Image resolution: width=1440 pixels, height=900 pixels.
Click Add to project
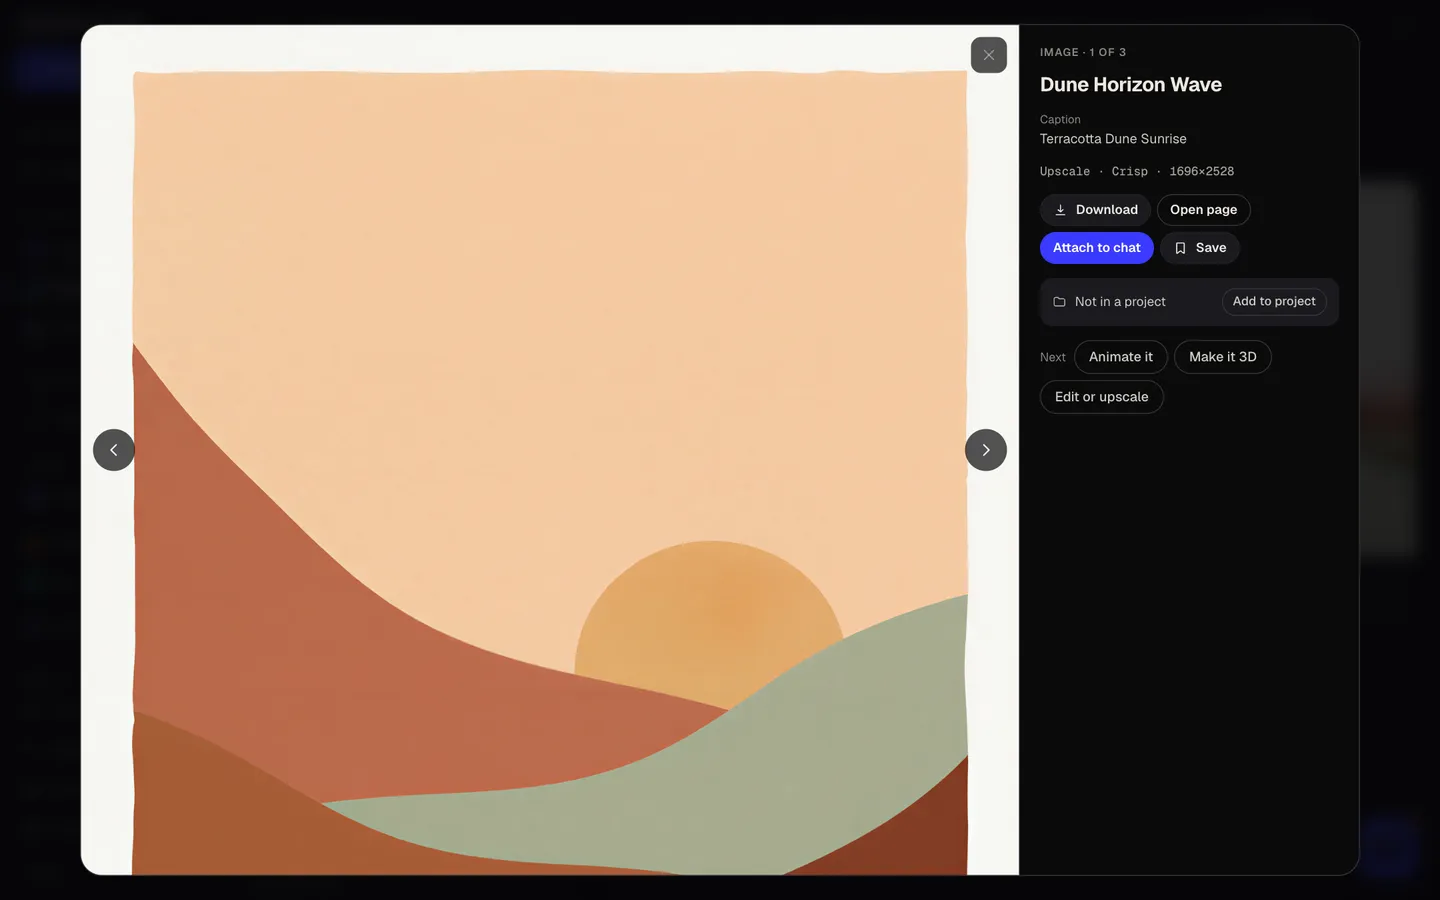[x=1274, y=302]
